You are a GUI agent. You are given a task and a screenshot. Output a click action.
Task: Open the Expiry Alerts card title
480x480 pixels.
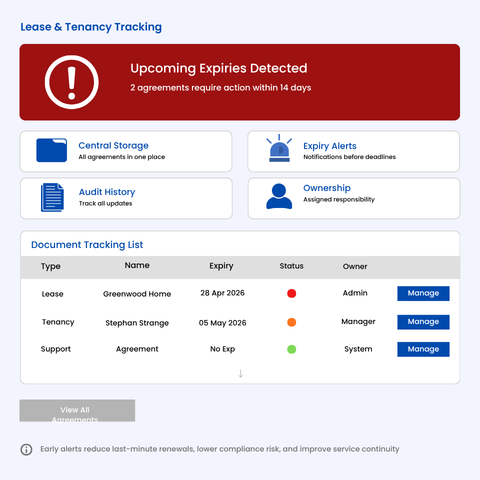click(330, 146)
